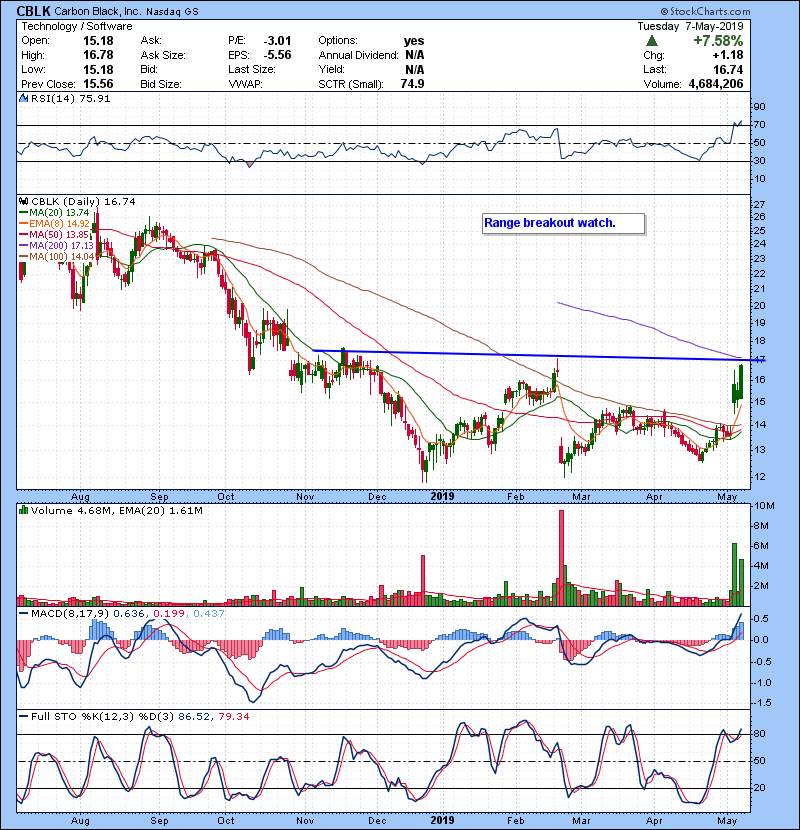This screenshot has height=830, width=800.
Task: Select the EMA(8) 14.92 legend entry
Action: [55, 223]
